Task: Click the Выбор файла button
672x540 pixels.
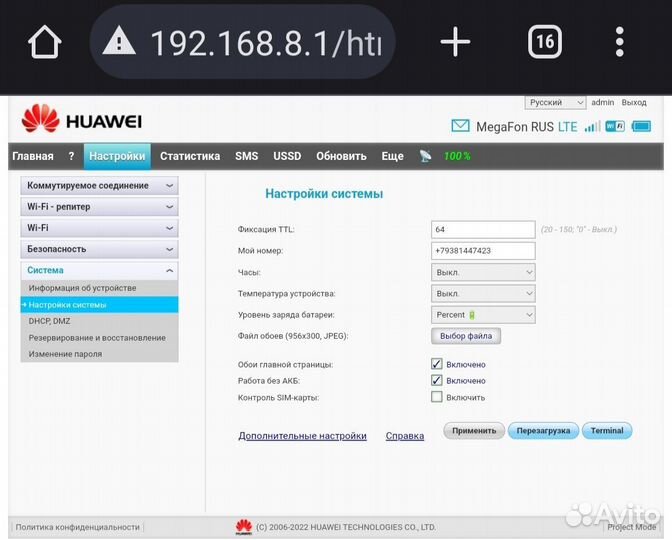Action: pyautogui.click(x=466, y=336)
